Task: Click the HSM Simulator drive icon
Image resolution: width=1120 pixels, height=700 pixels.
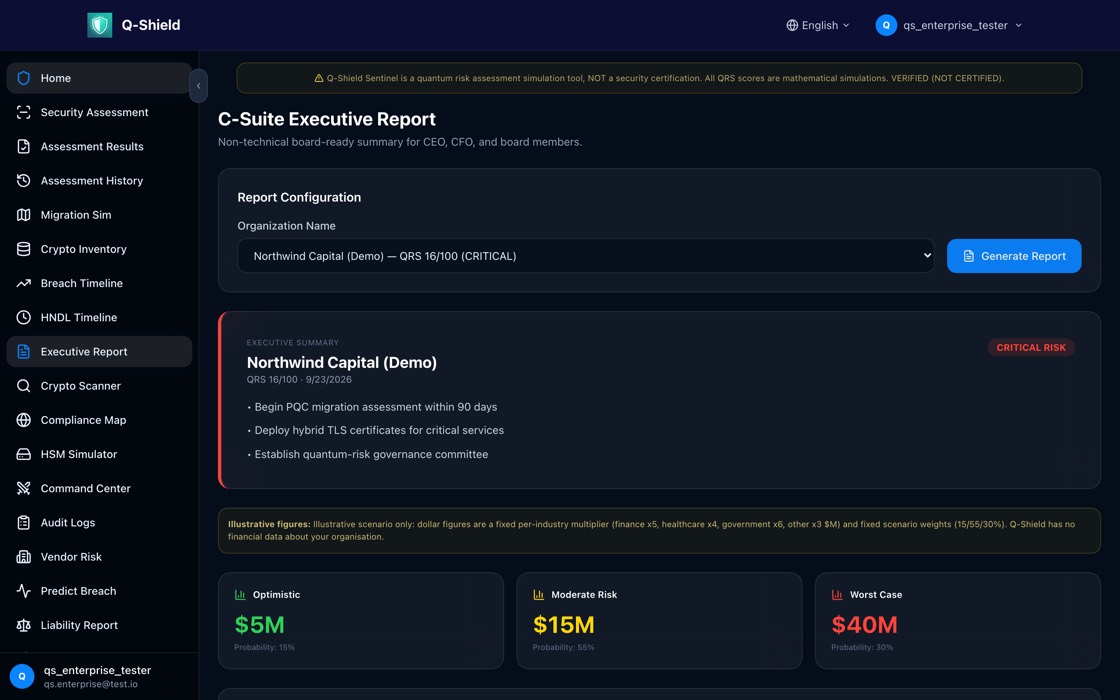Action: (24, 454)
